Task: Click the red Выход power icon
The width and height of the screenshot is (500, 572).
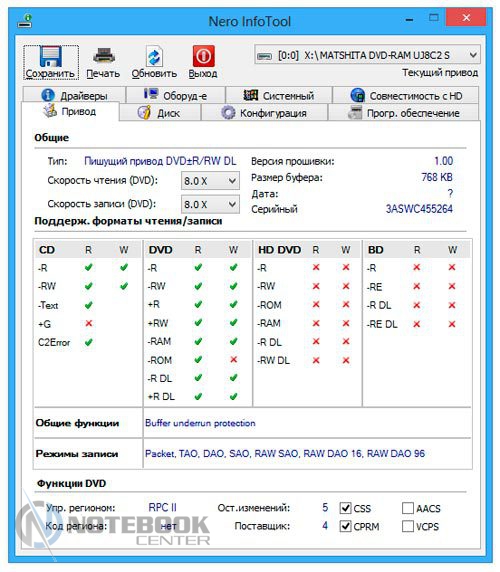Action: [x=203, y=56]
